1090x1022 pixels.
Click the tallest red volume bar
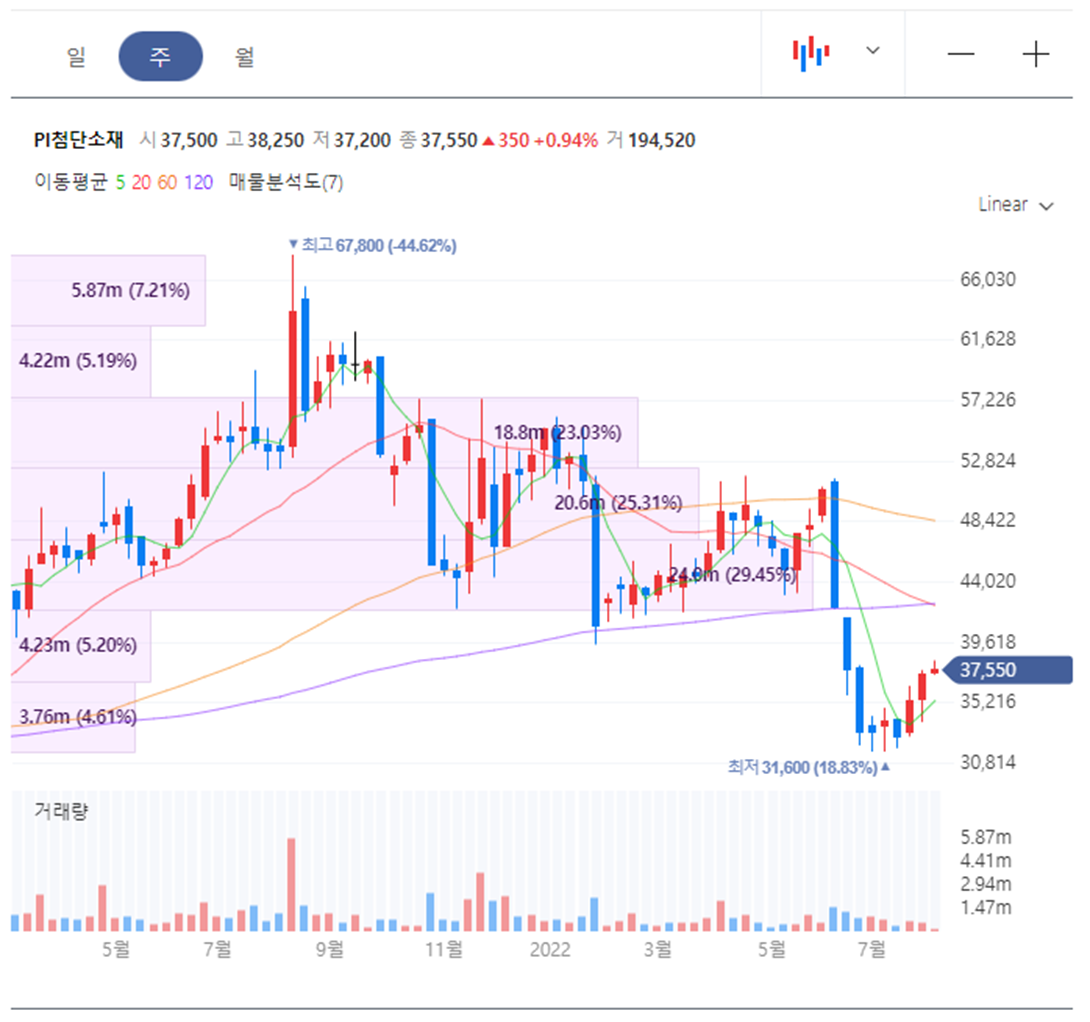(291, 884)
